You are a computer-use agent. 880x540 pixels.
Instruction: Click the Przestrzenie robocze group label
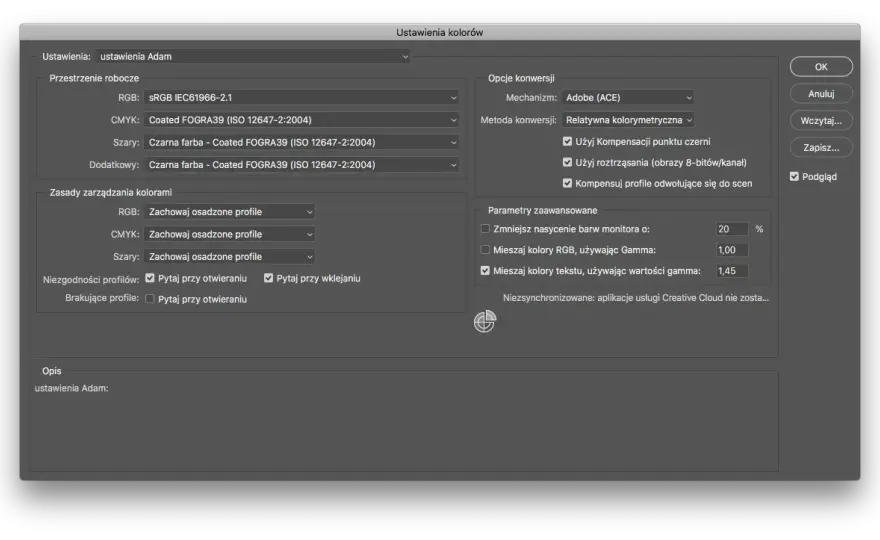pos(94,78)
